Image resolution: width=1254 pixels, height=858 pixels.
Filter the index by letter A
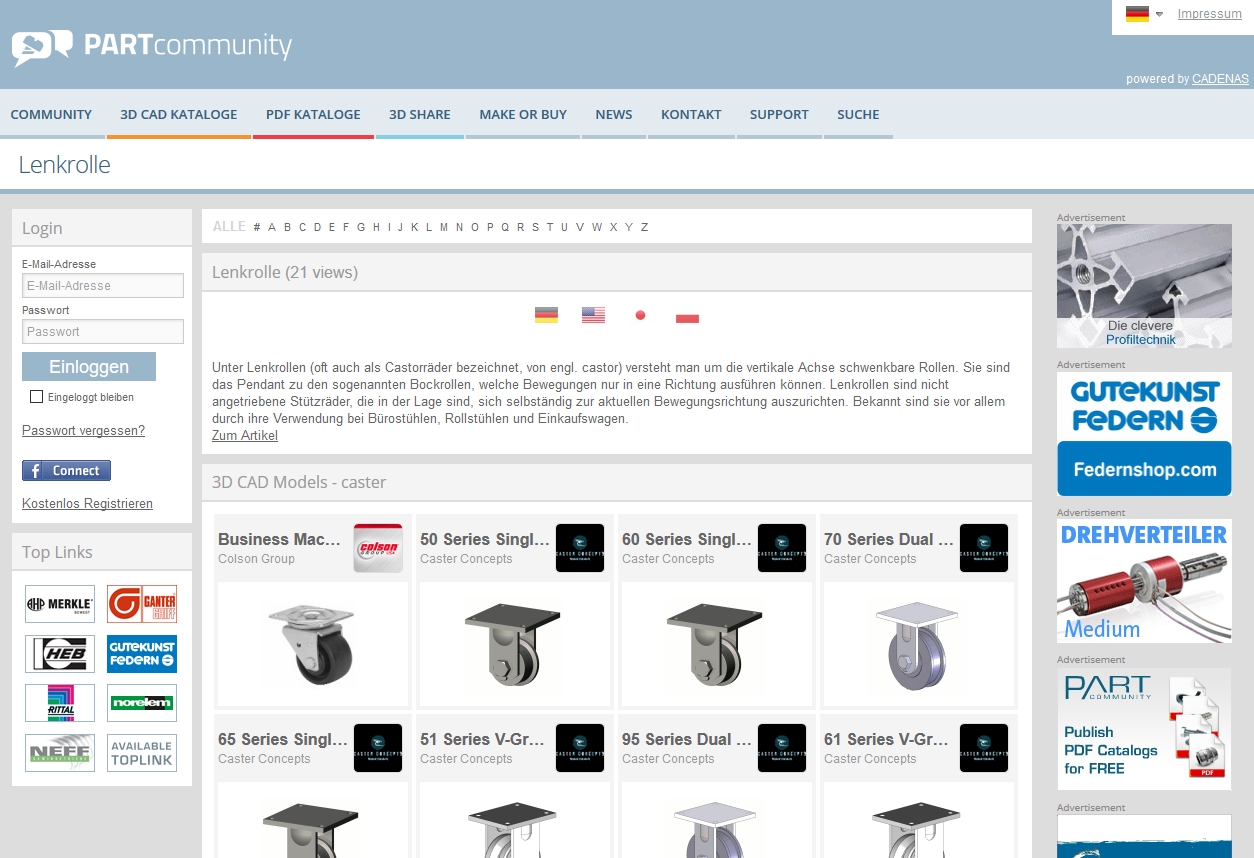coord(272,227)
